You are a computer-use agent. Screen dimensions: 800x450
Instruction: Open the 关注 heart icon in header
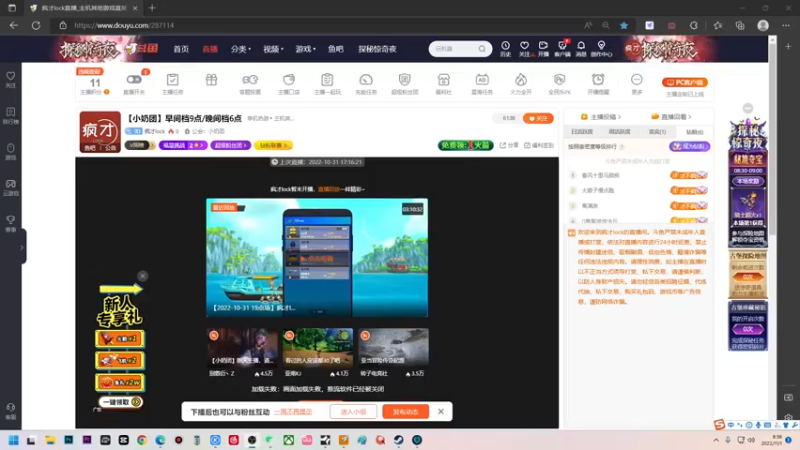coord(524,46)
